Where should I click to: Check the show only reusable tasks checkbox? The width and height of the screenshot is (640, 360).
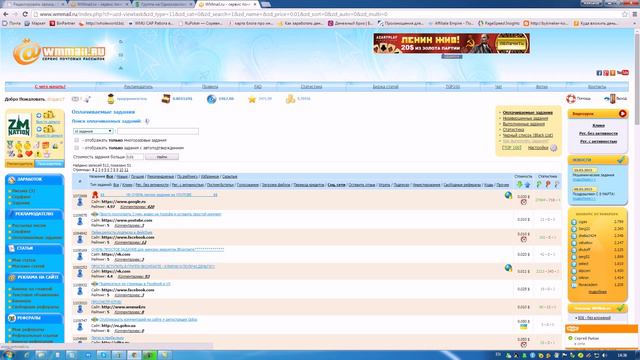pyautogui.click(x=76, y=140)
